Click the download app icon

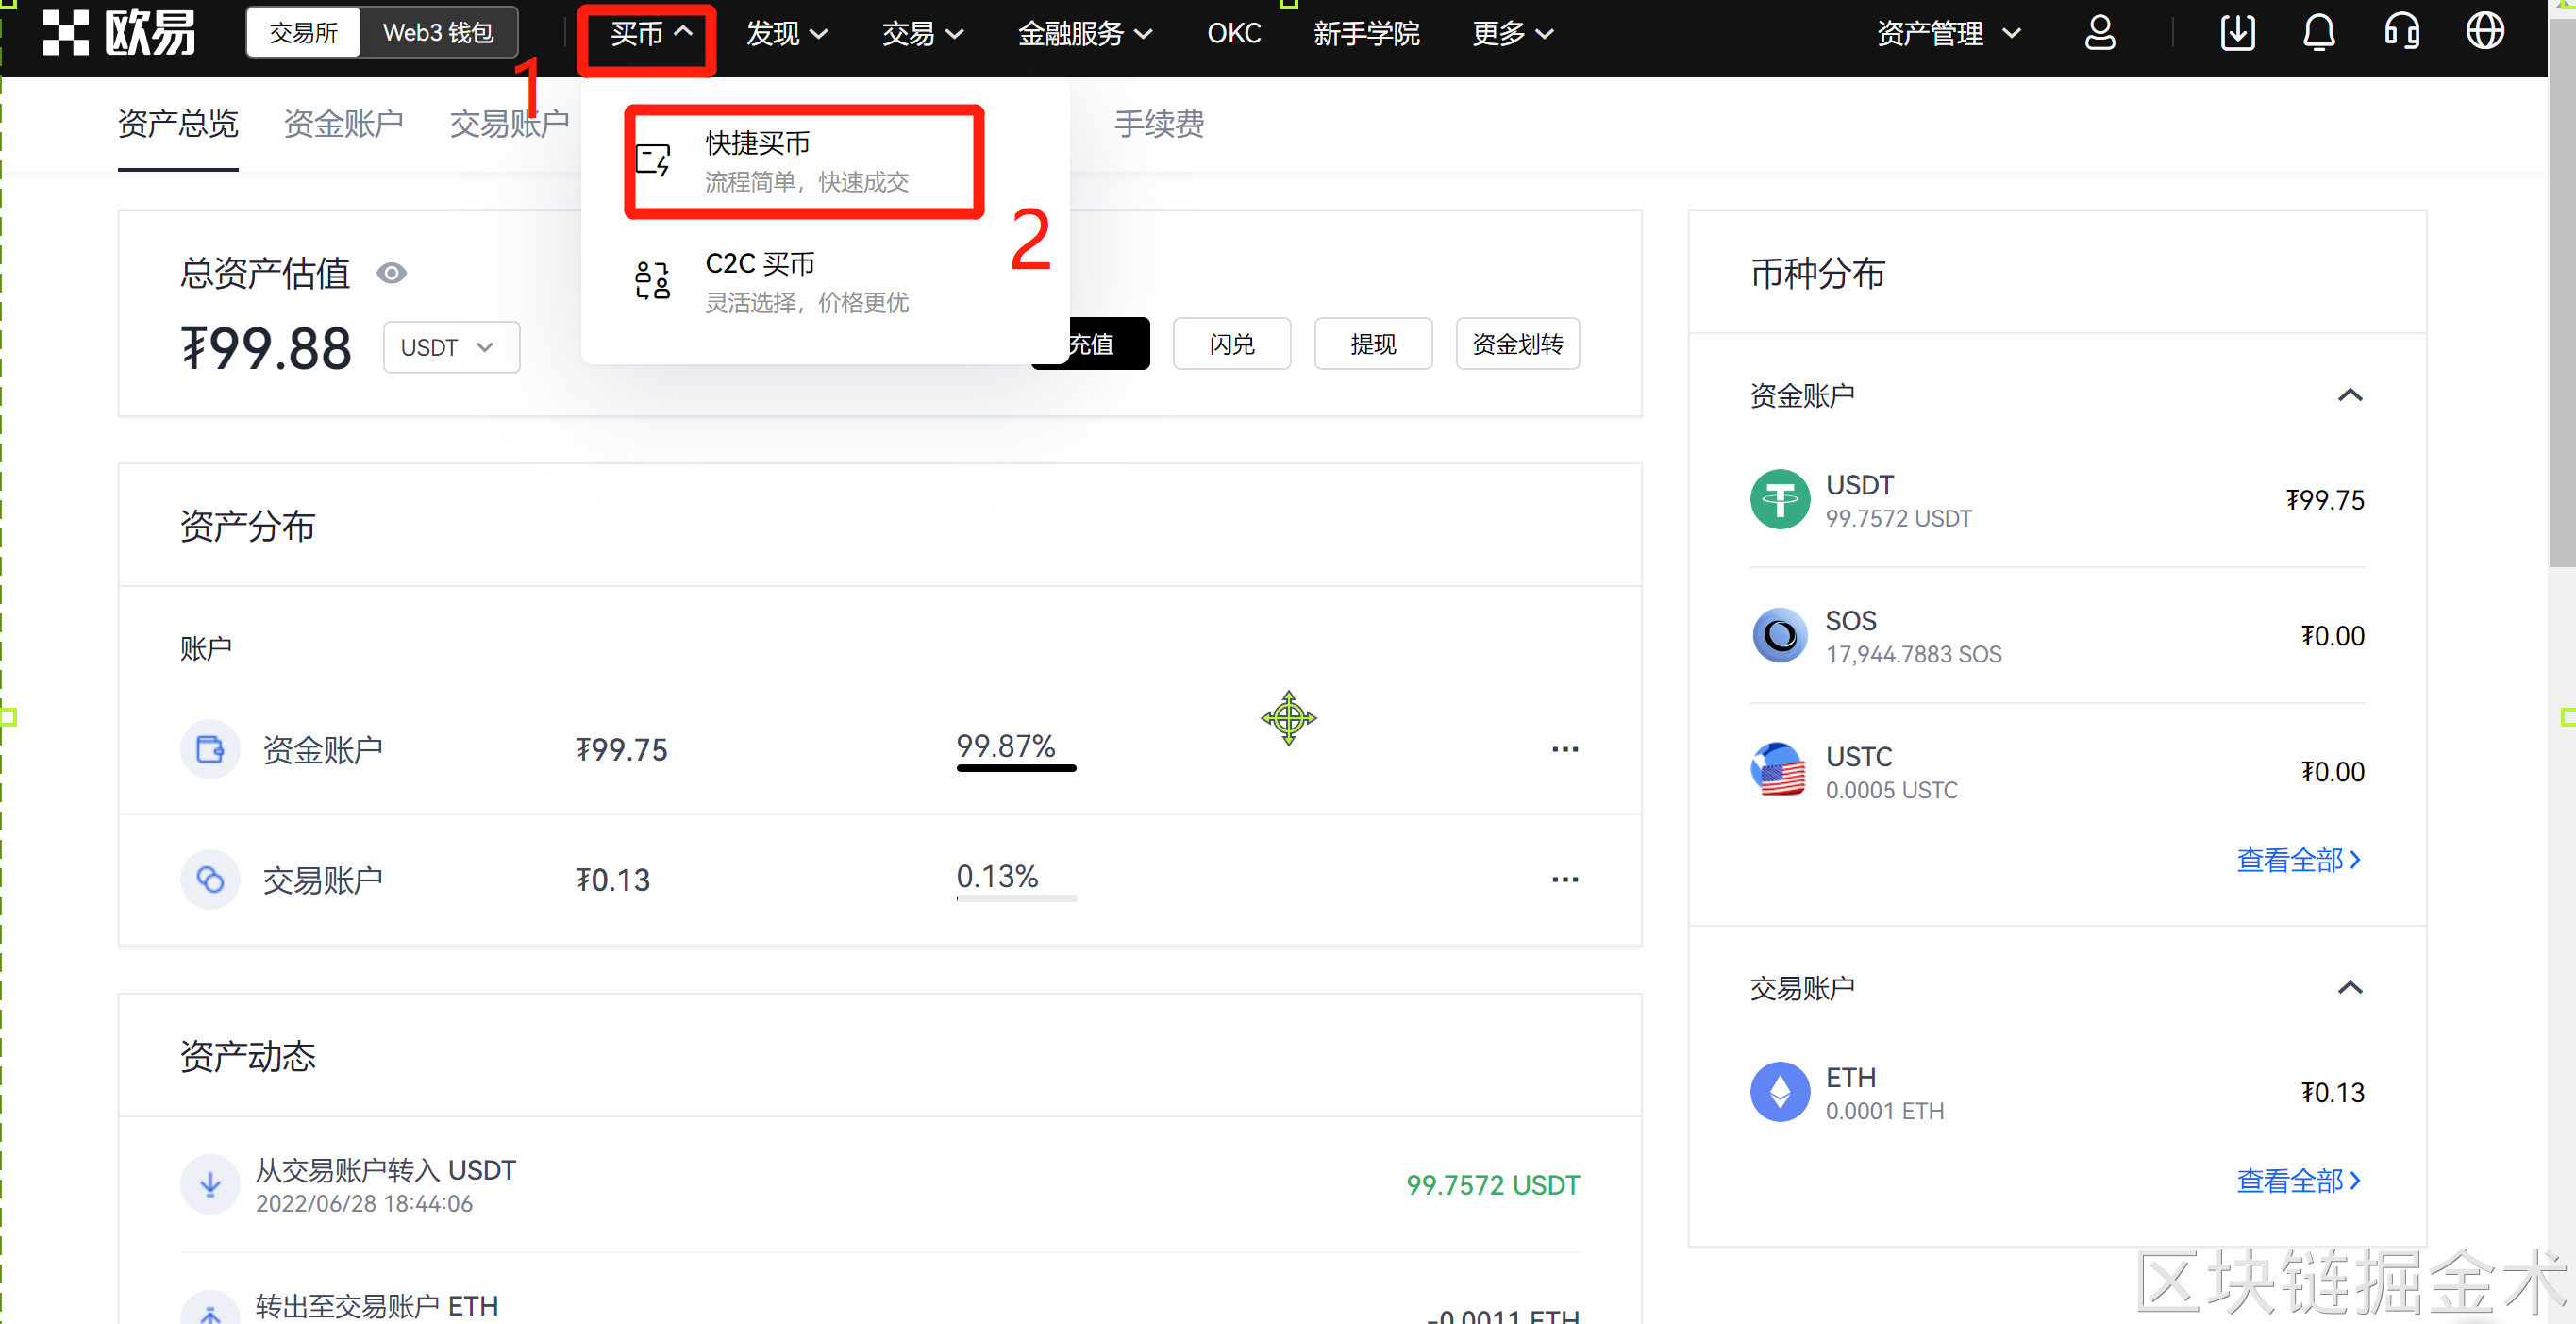point(2237,33)
